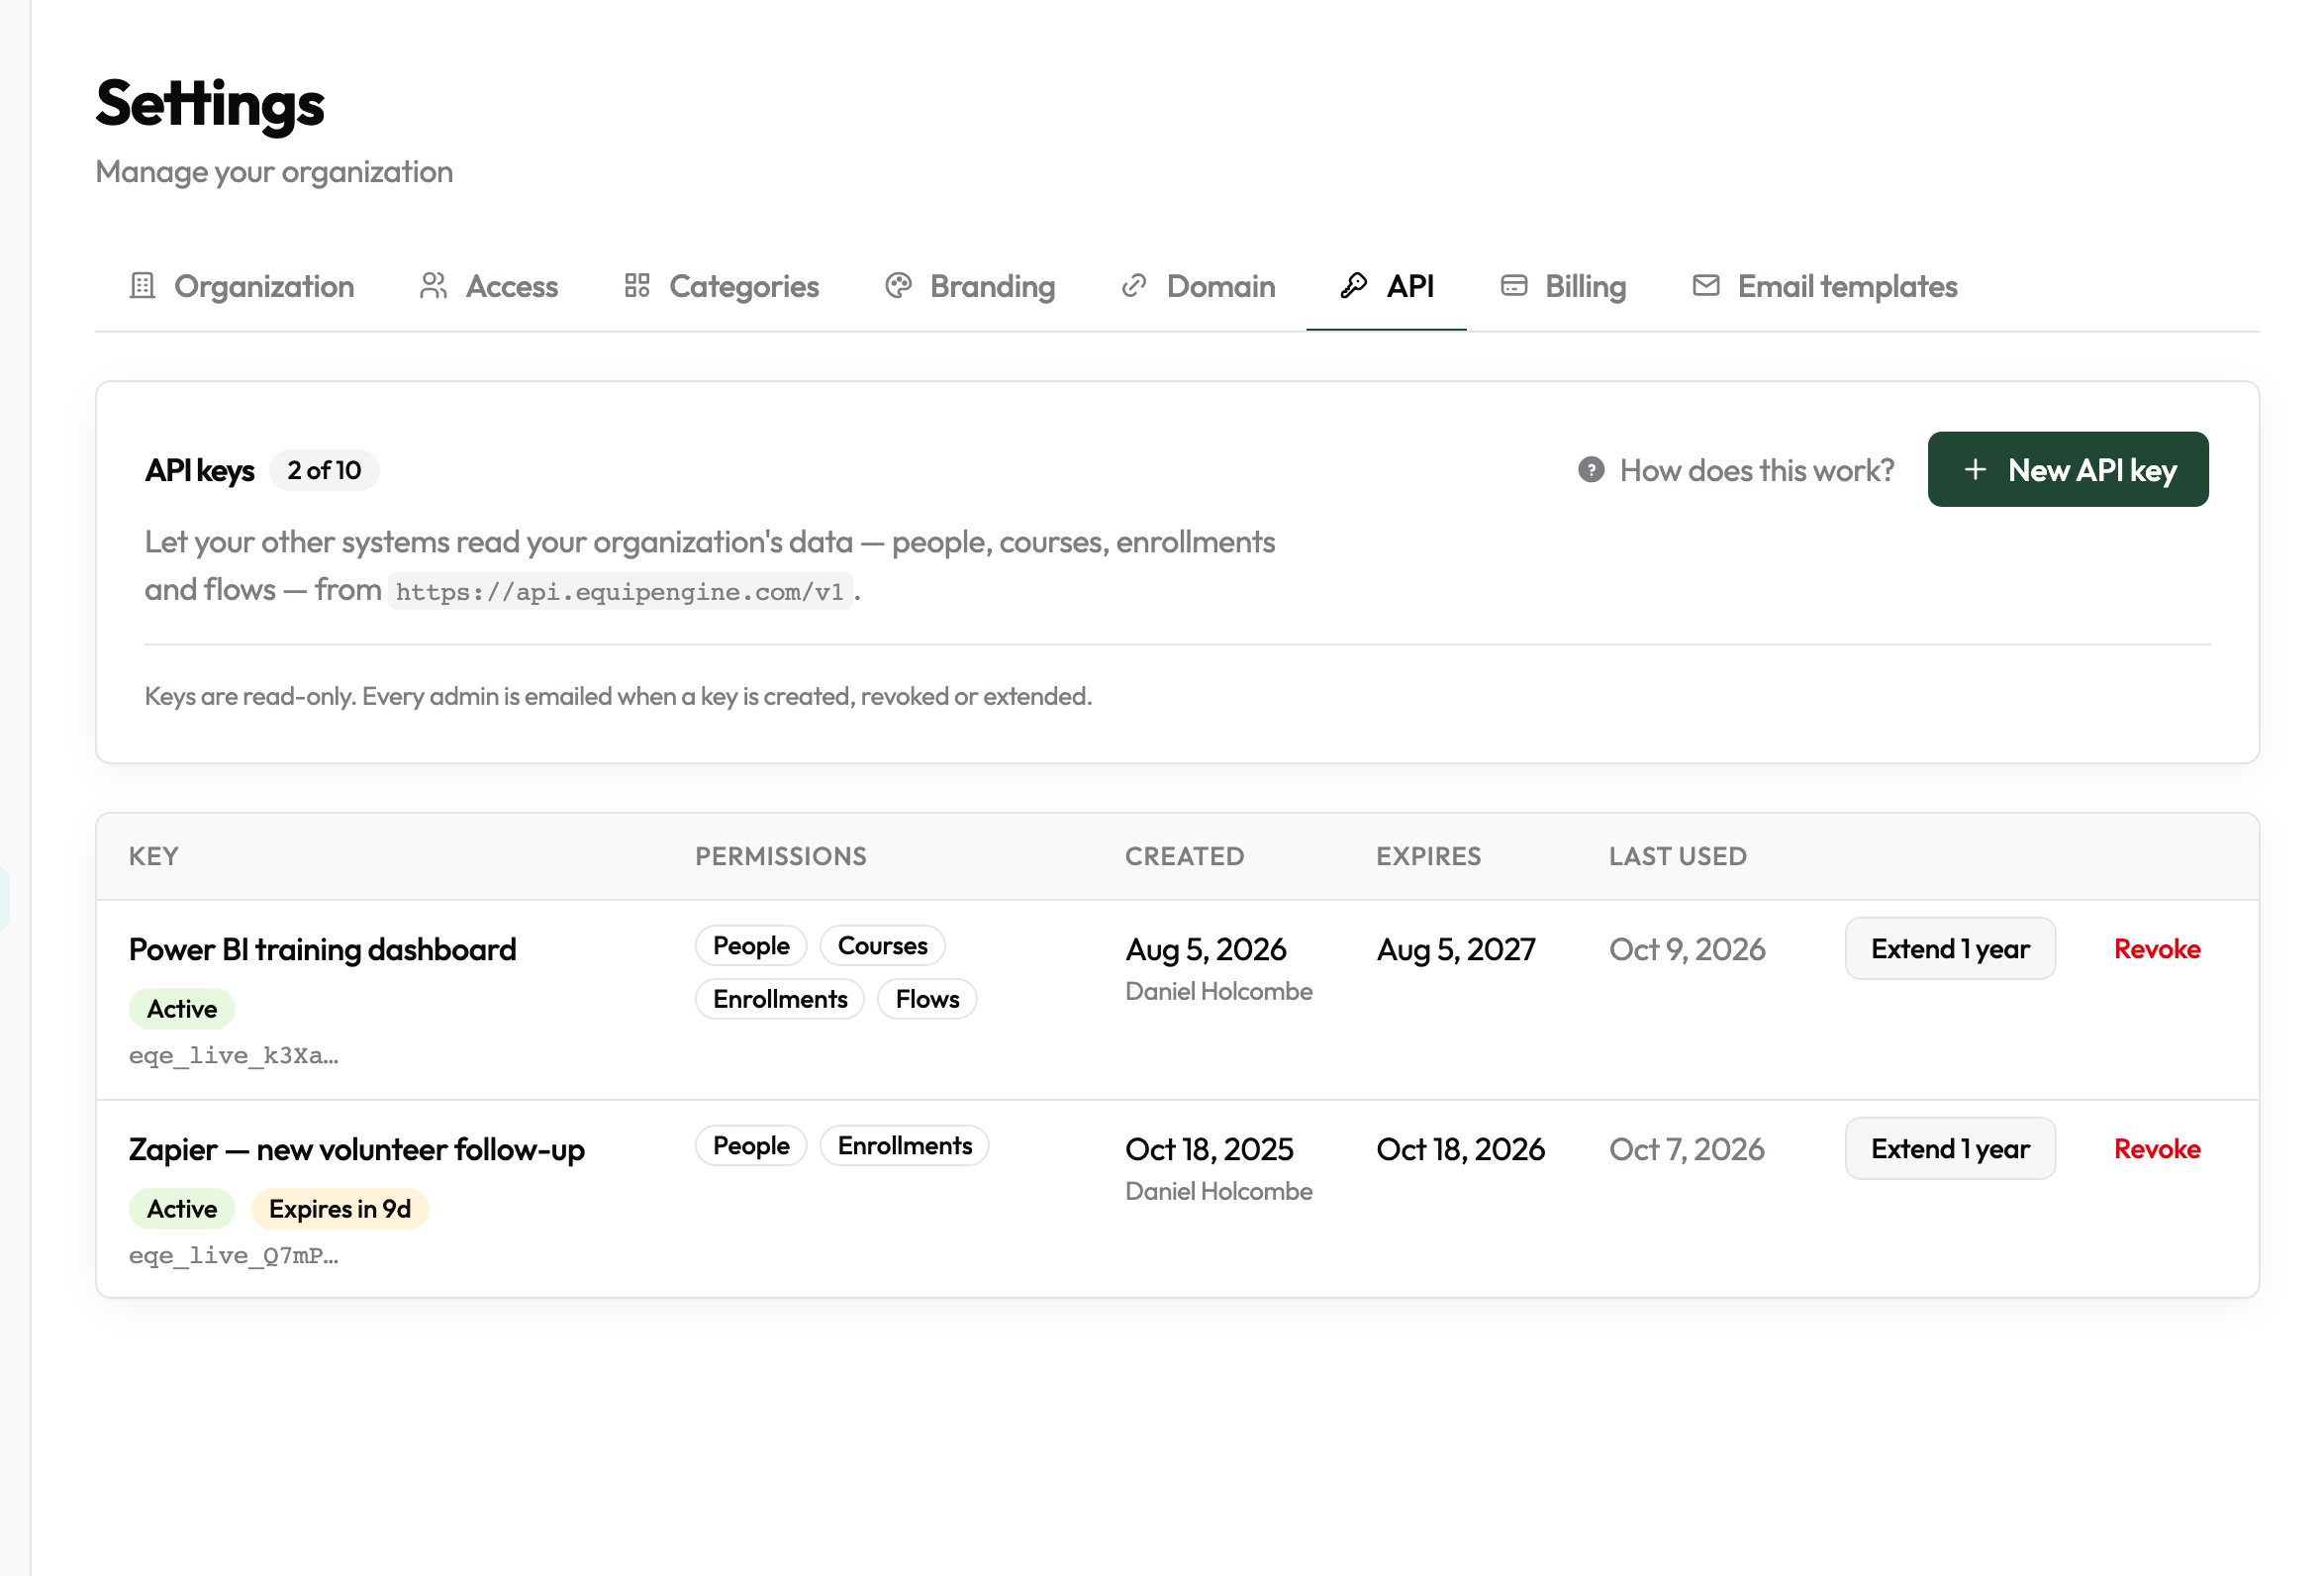Click the 'Expires in 9d' badge
2324x1576 pixels.
(340, 1209)
